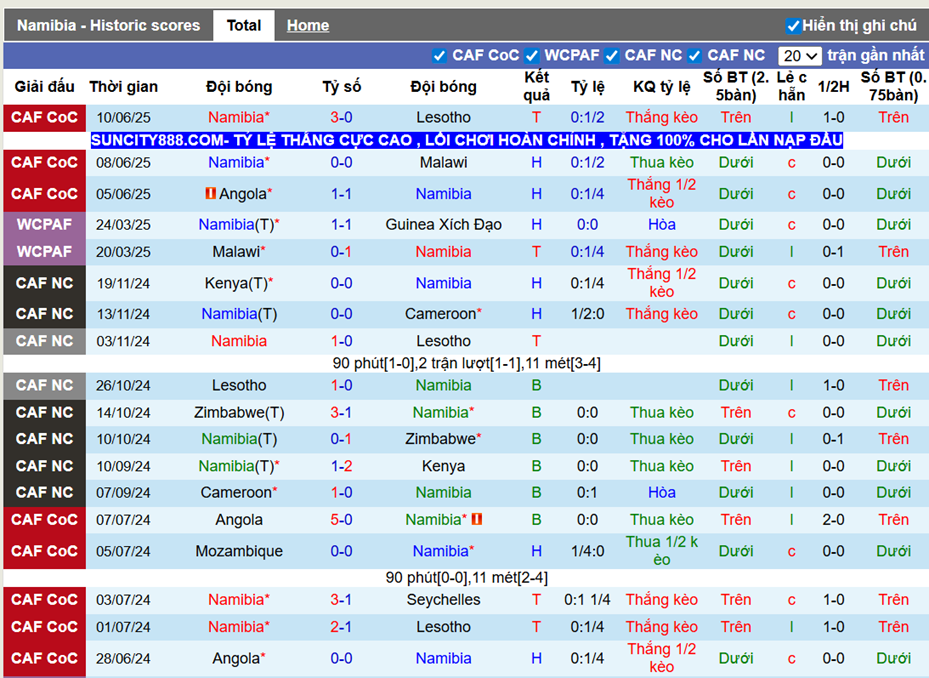This screenshot has width=929, height=678.
Task: Click the 1/2H column header
Action: click(833, 87)
